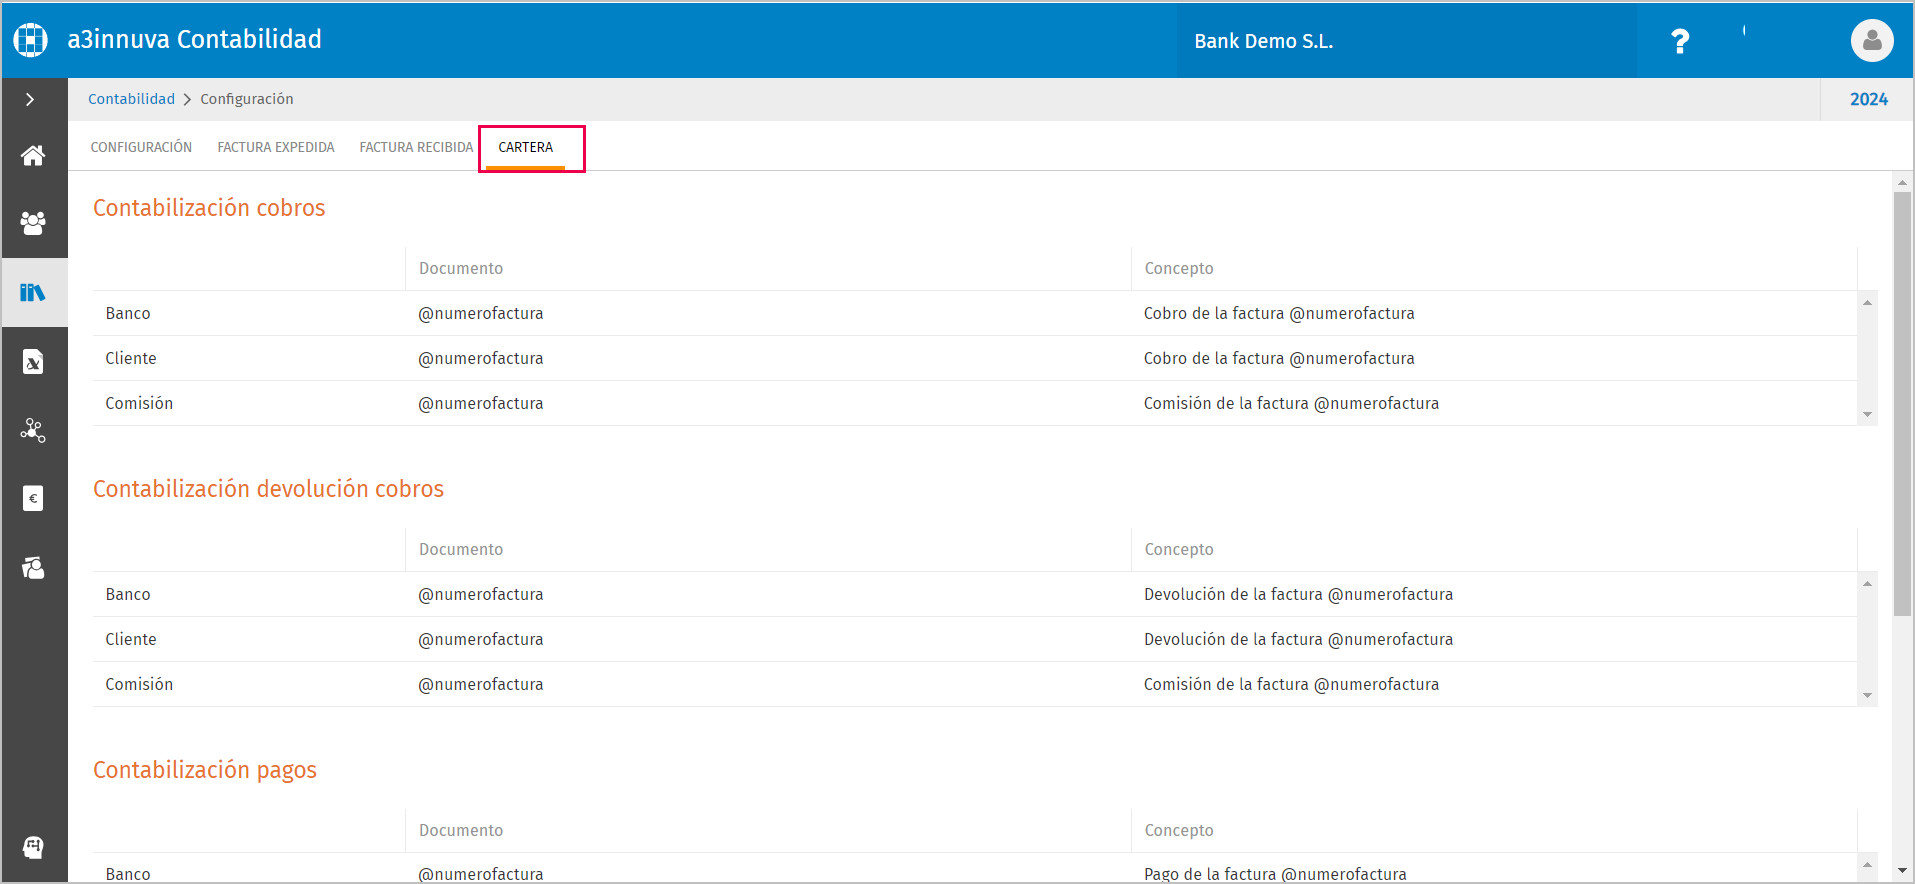
Task: Select the CARTERA tab
Action: tap(526, 147)
